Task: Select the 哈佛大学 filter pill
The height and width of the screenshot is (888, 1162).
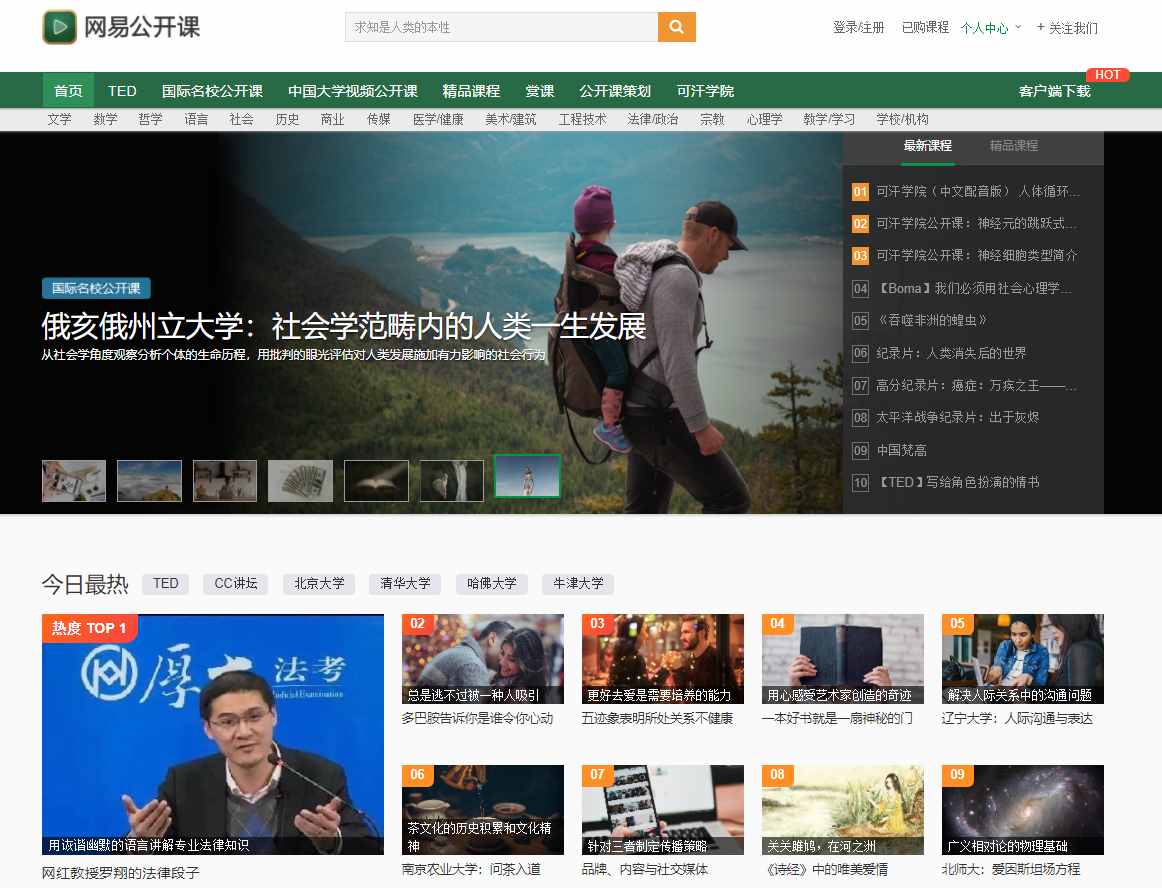Action: 491,583
